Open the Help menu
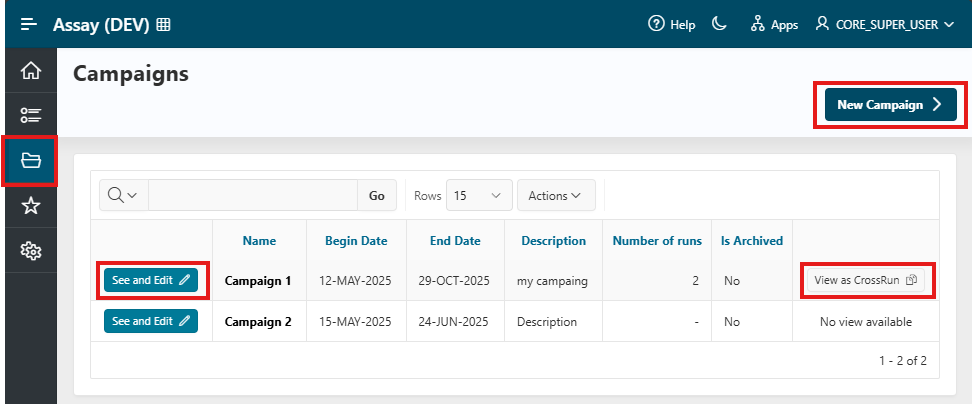This screenshot has height=404, width=972. pos(671,25)
